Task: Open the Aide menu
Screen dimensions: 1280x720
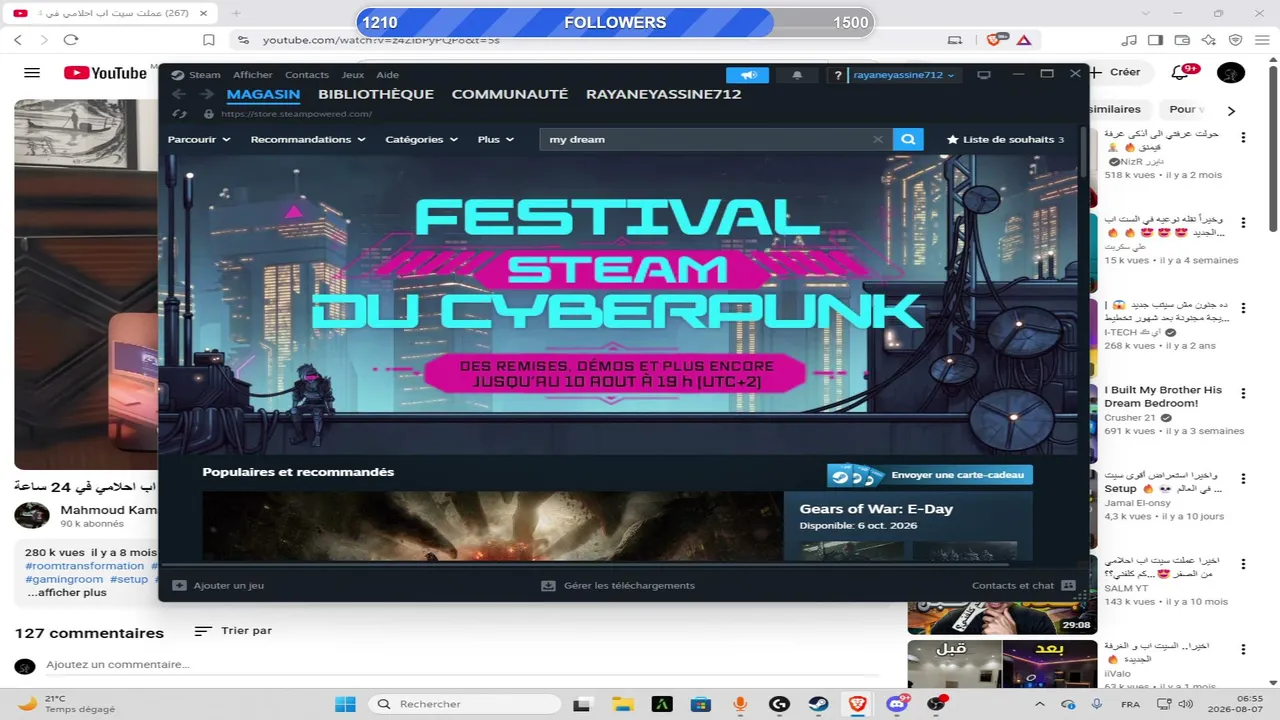Action: pyautogui.click(x=387, y=75)
